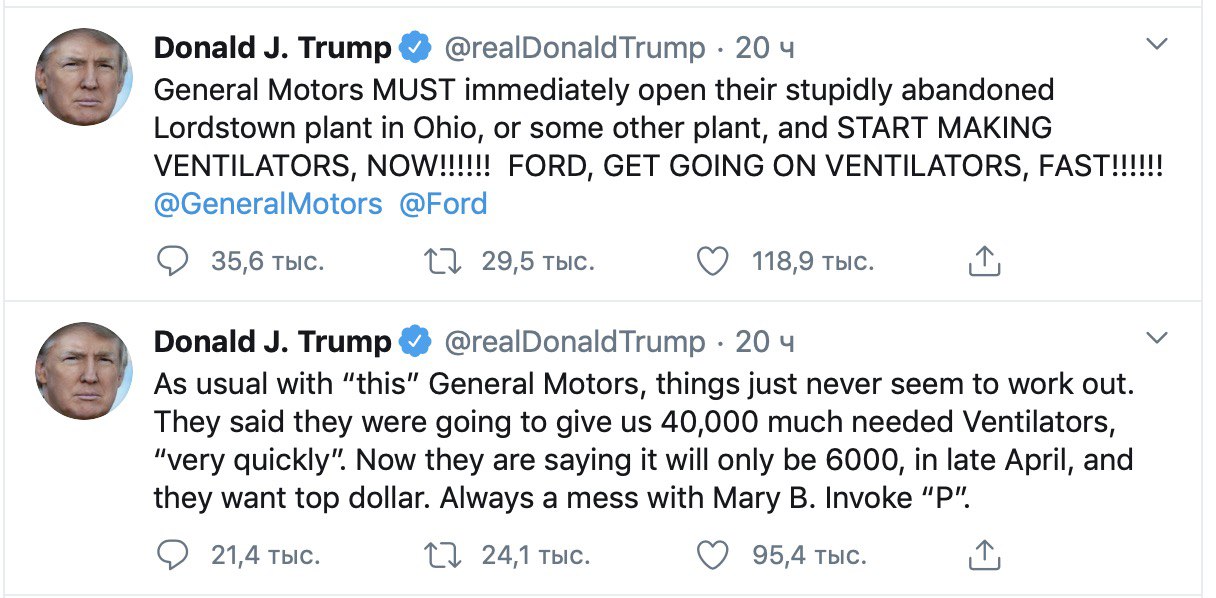Share the Mary B. tweet
1216x598 pixels.
(984, 555)
